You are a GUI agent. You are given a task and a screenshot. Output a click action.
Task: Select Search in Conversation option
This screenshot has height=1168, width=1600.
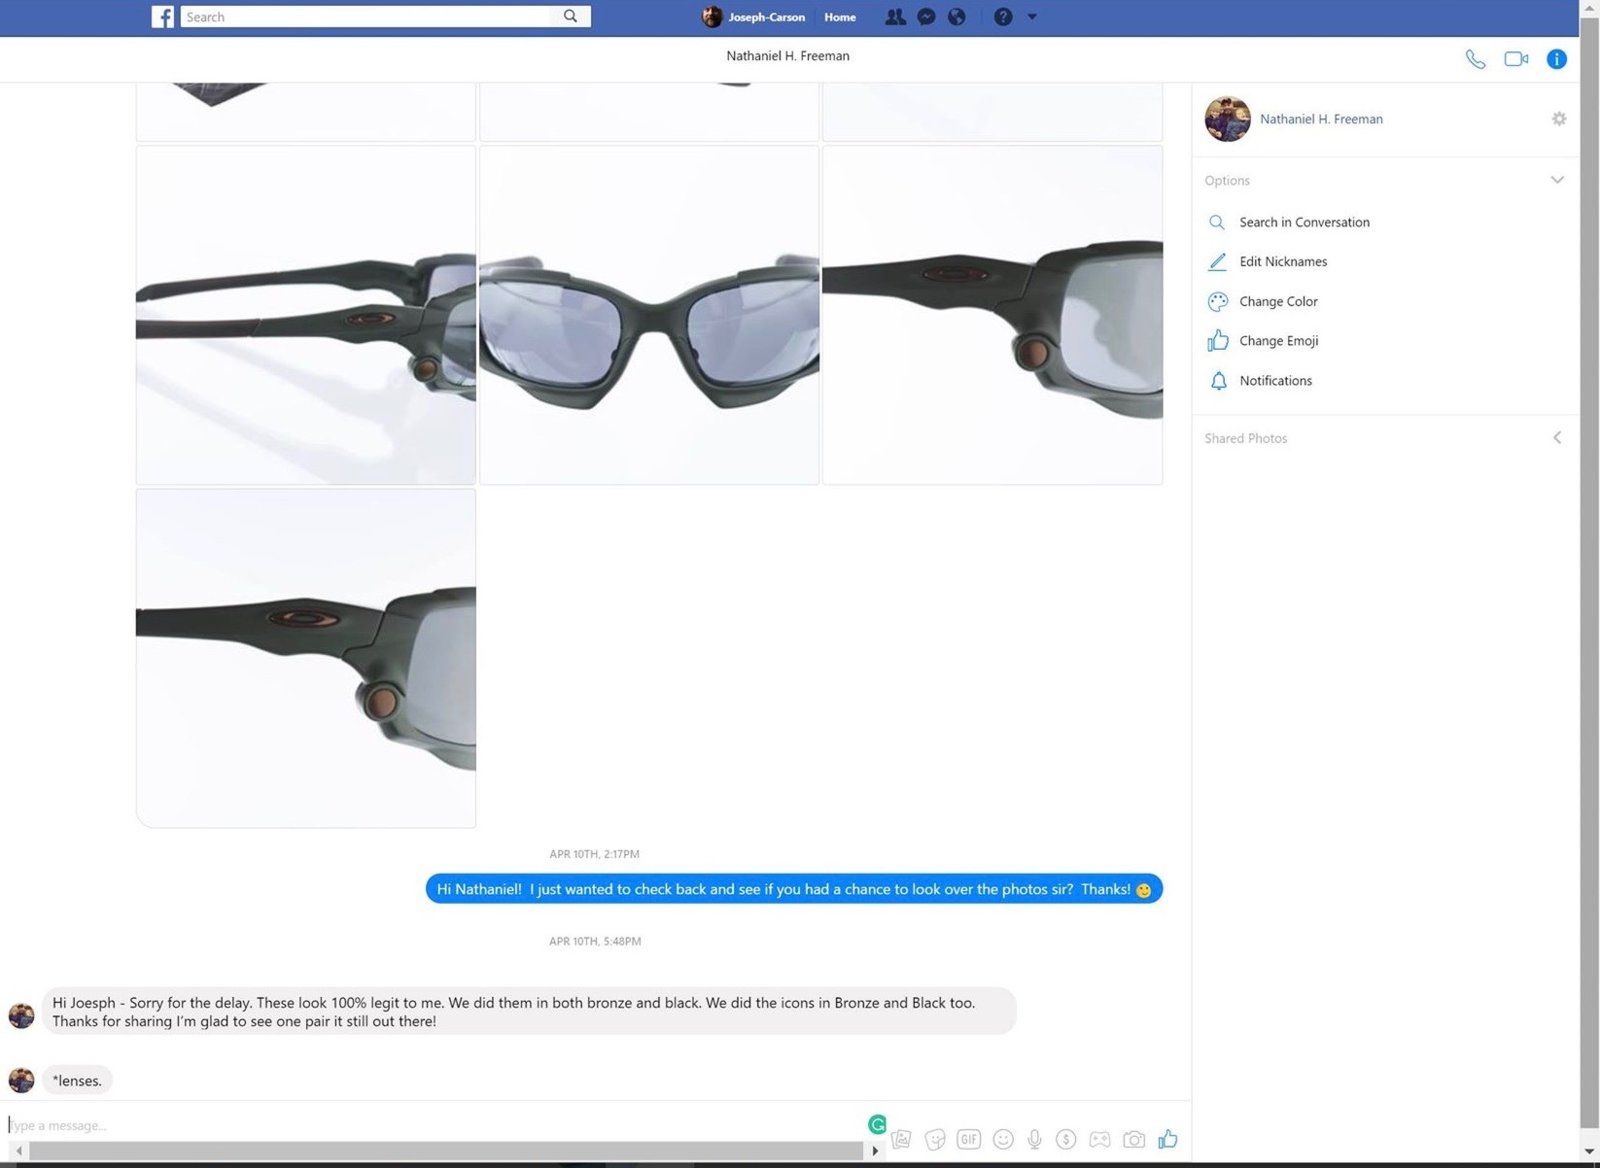click(1303, 222)
